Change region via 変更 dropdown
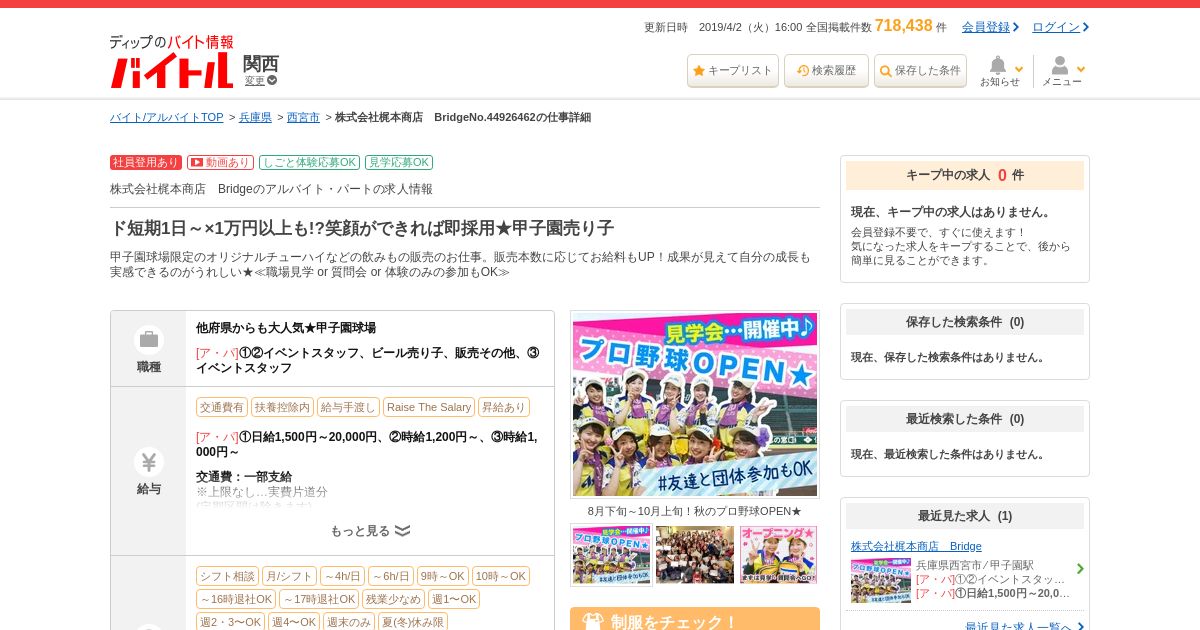This screenshot has height=630, width=1200. [261, 81]
